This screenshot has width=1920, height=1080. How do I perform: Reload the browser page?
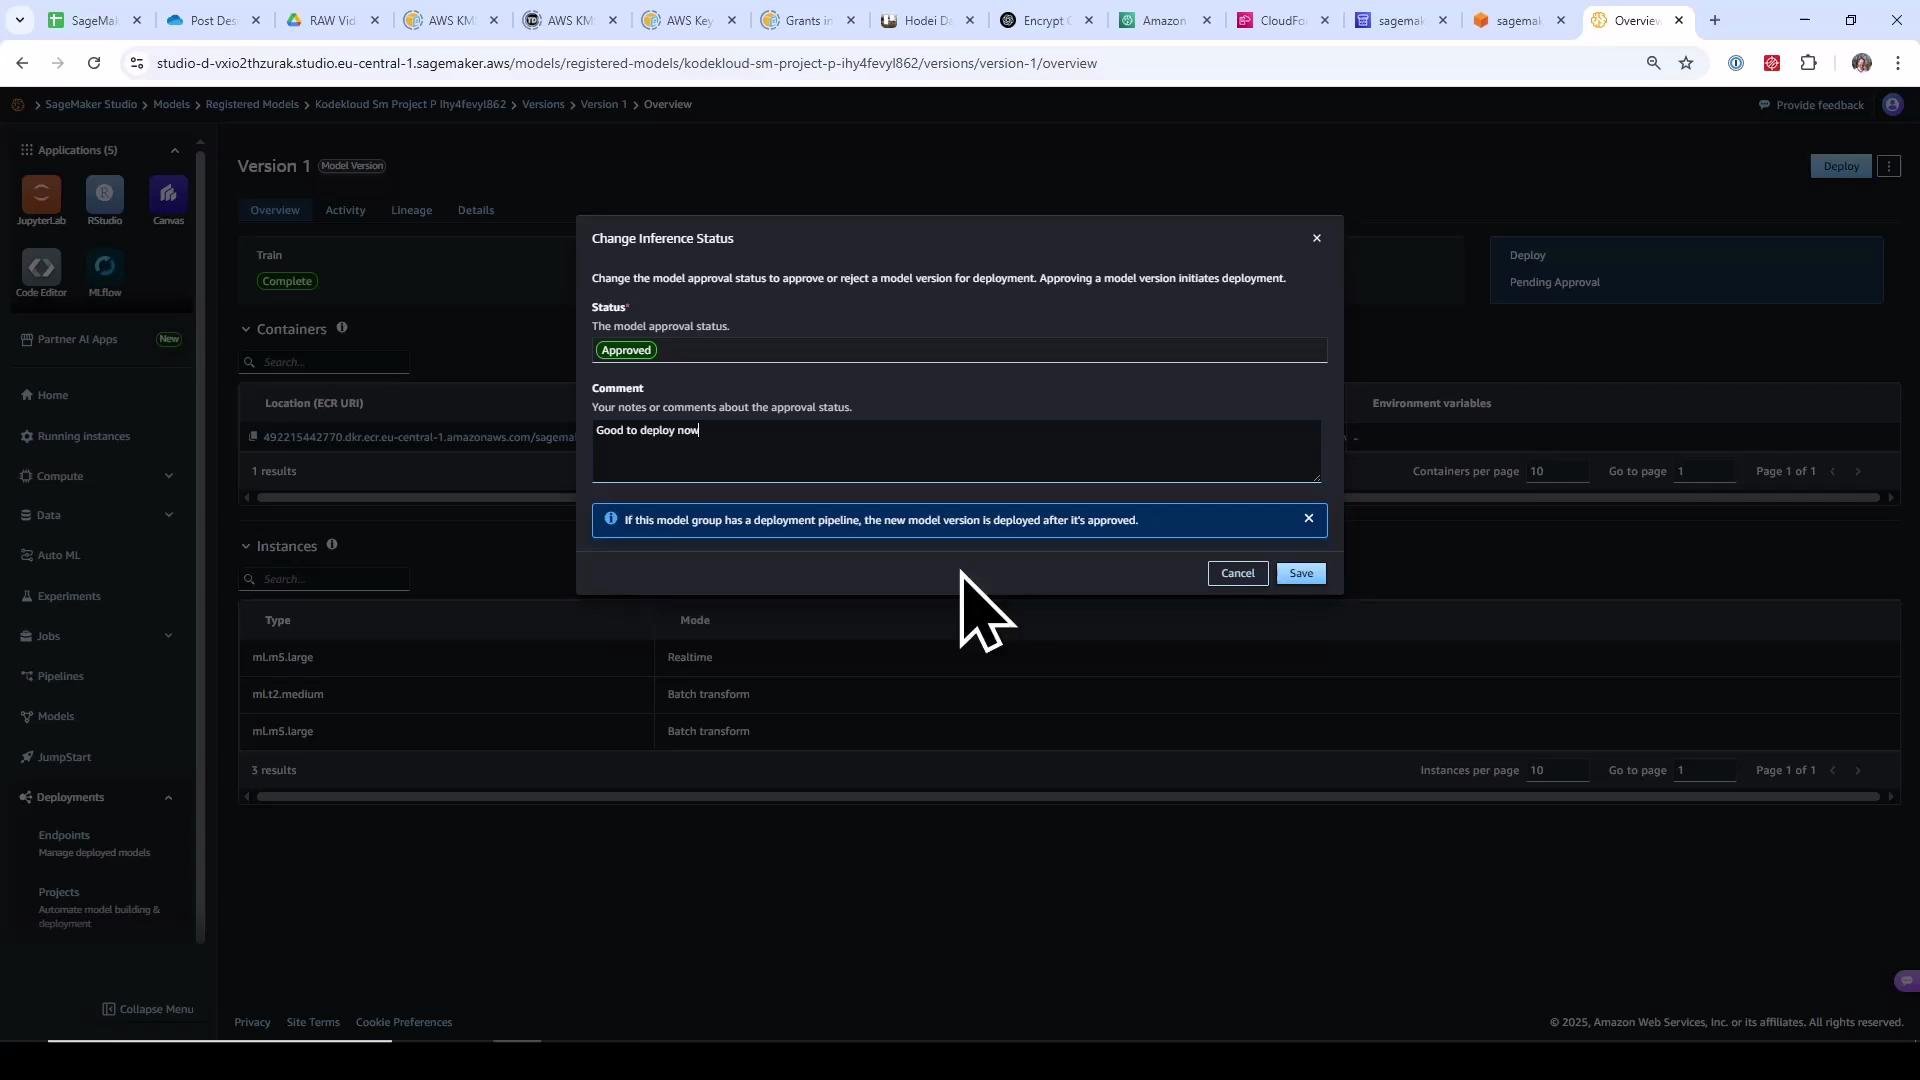point(94,63)
